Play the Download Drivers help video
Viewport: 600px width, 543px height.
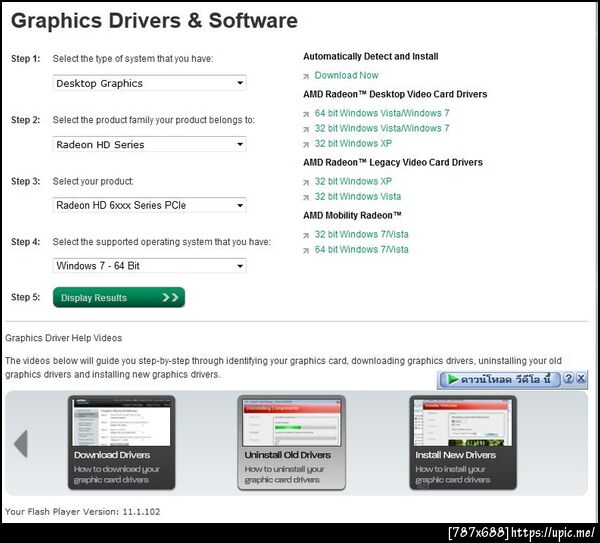122,442
